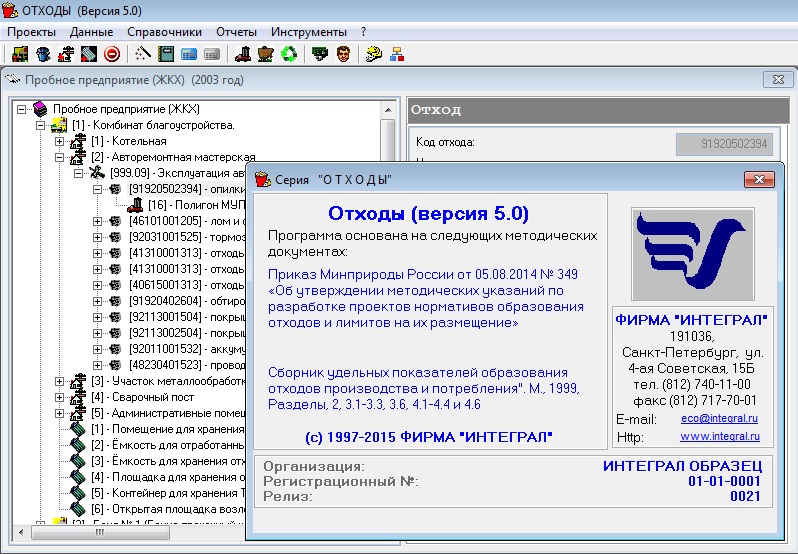Click the green recycling arrows toolbar icon
The height and width of the screenshot is (554, 798).
[289, 54]
